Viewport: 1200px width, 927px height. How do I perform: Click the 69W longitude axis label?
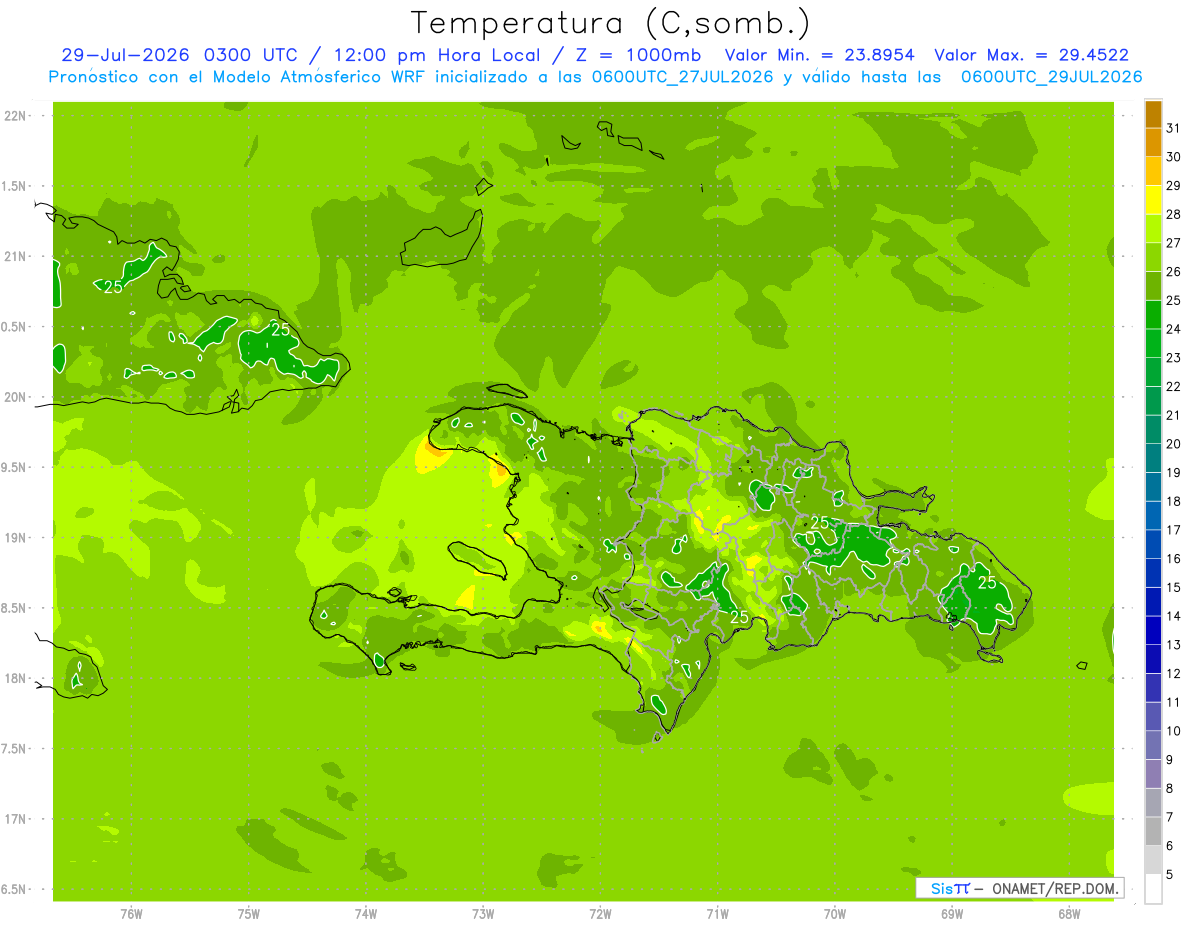pyautogui.click(x=952, y=914)
